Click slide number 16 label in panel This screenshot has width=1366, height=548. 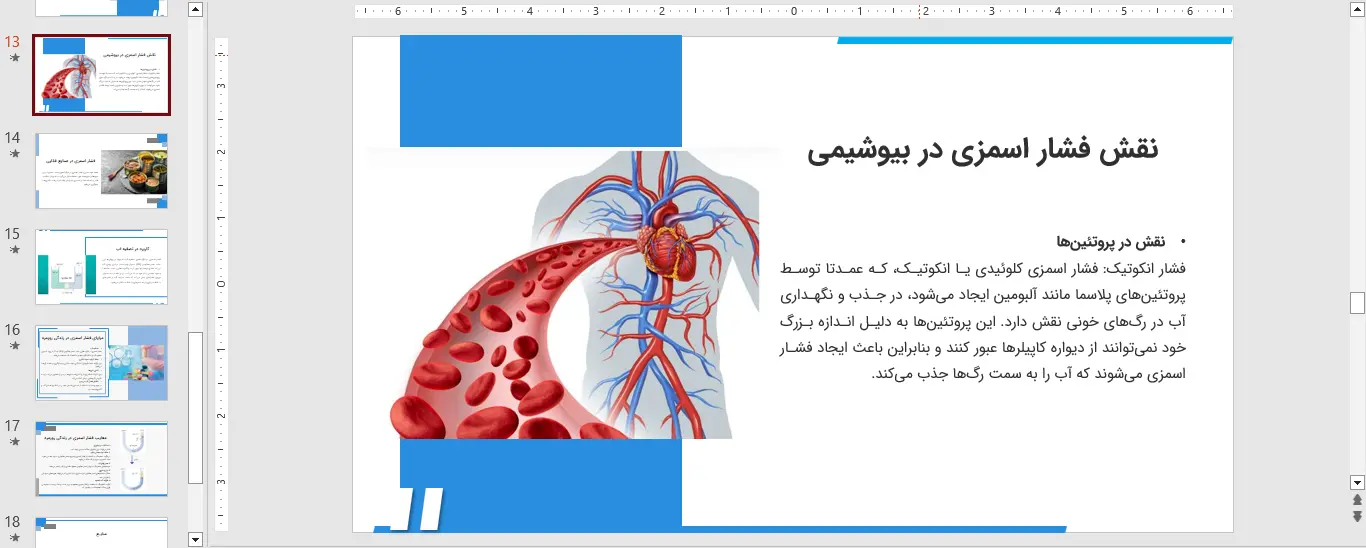[x=13, y=330]
